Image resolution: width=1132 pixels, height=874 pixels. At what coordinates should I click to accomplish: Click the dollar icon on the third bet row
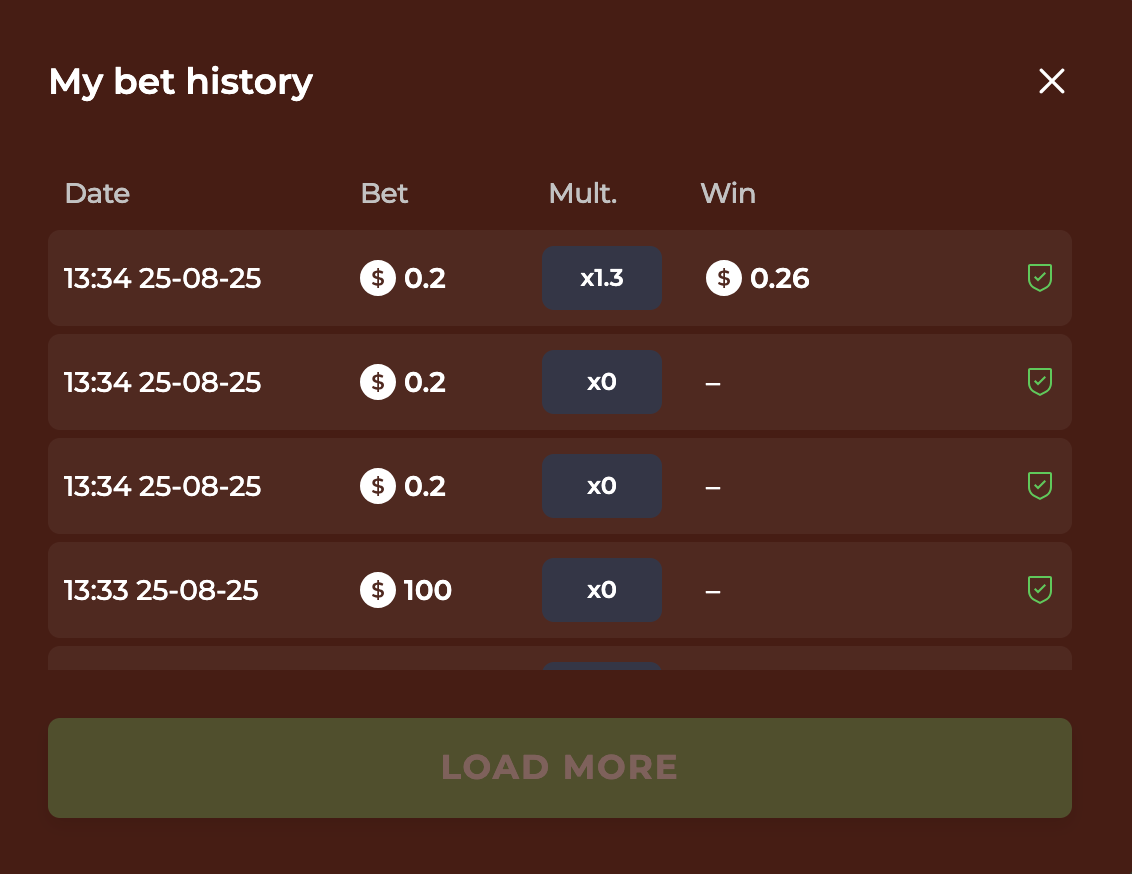[x=377, y=486]
